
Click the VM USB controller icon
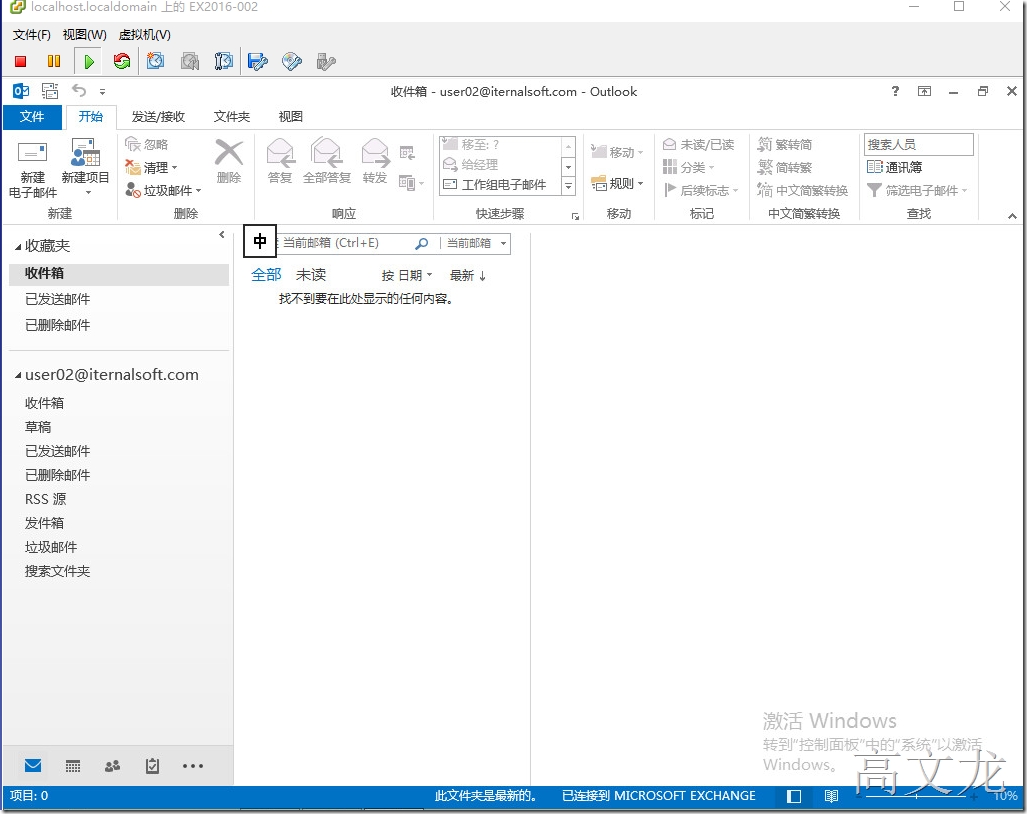tap(326, 62)
